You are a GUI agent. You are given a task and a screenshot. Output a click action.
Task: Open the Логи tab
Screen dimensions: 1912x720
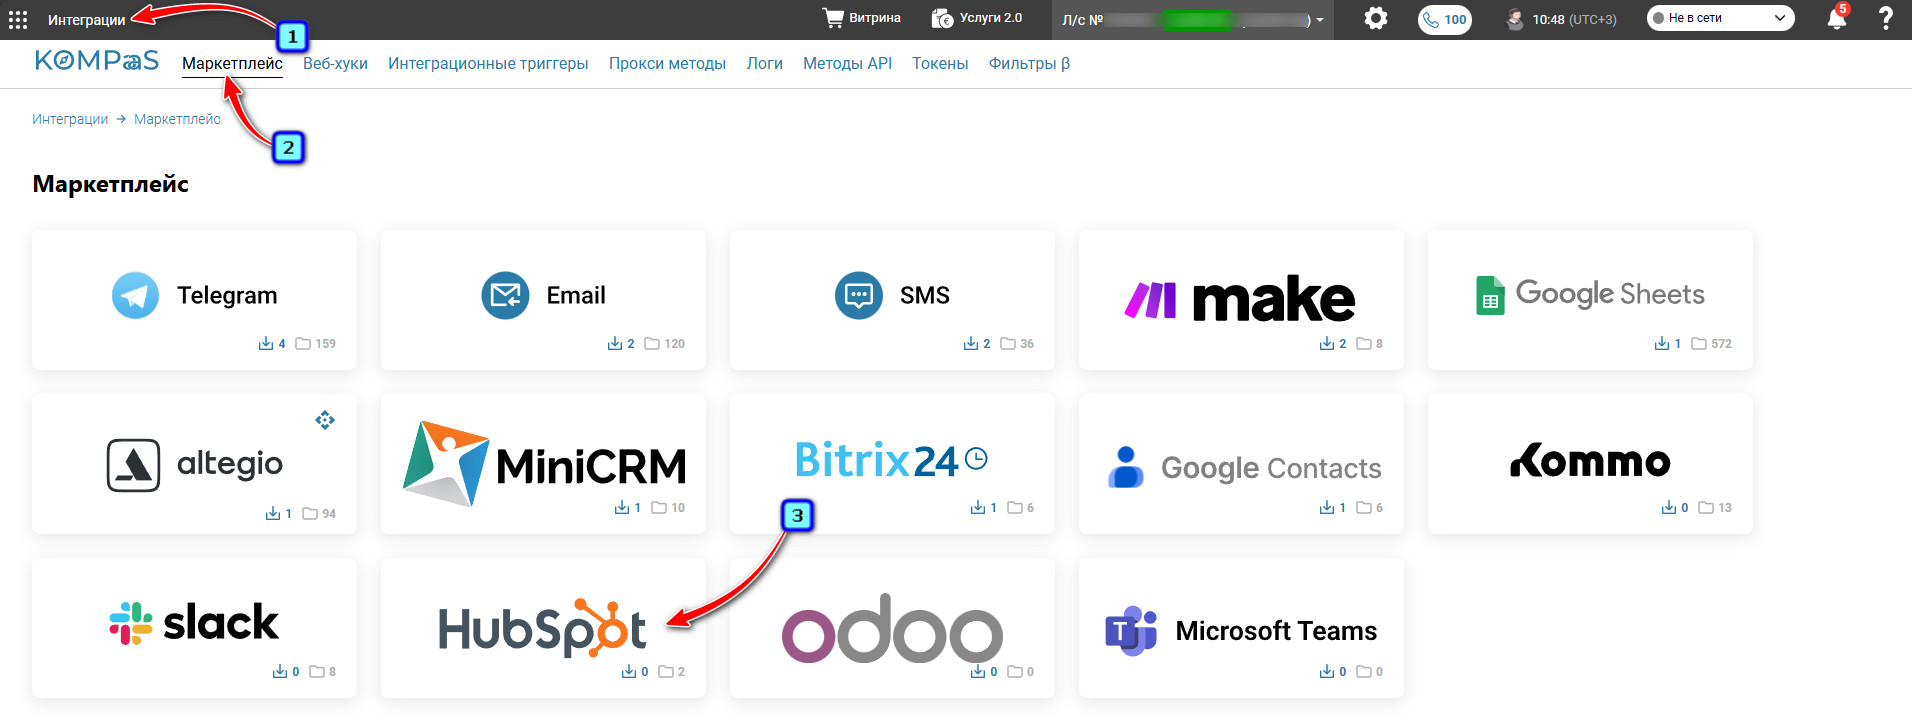(x=764, y=64)
